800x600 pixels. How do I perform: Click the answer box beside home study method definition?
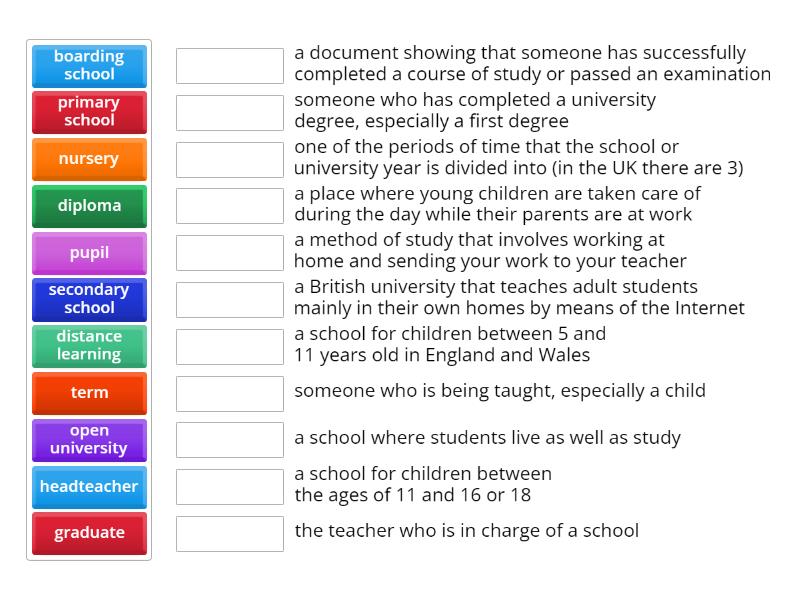[229, 253]
